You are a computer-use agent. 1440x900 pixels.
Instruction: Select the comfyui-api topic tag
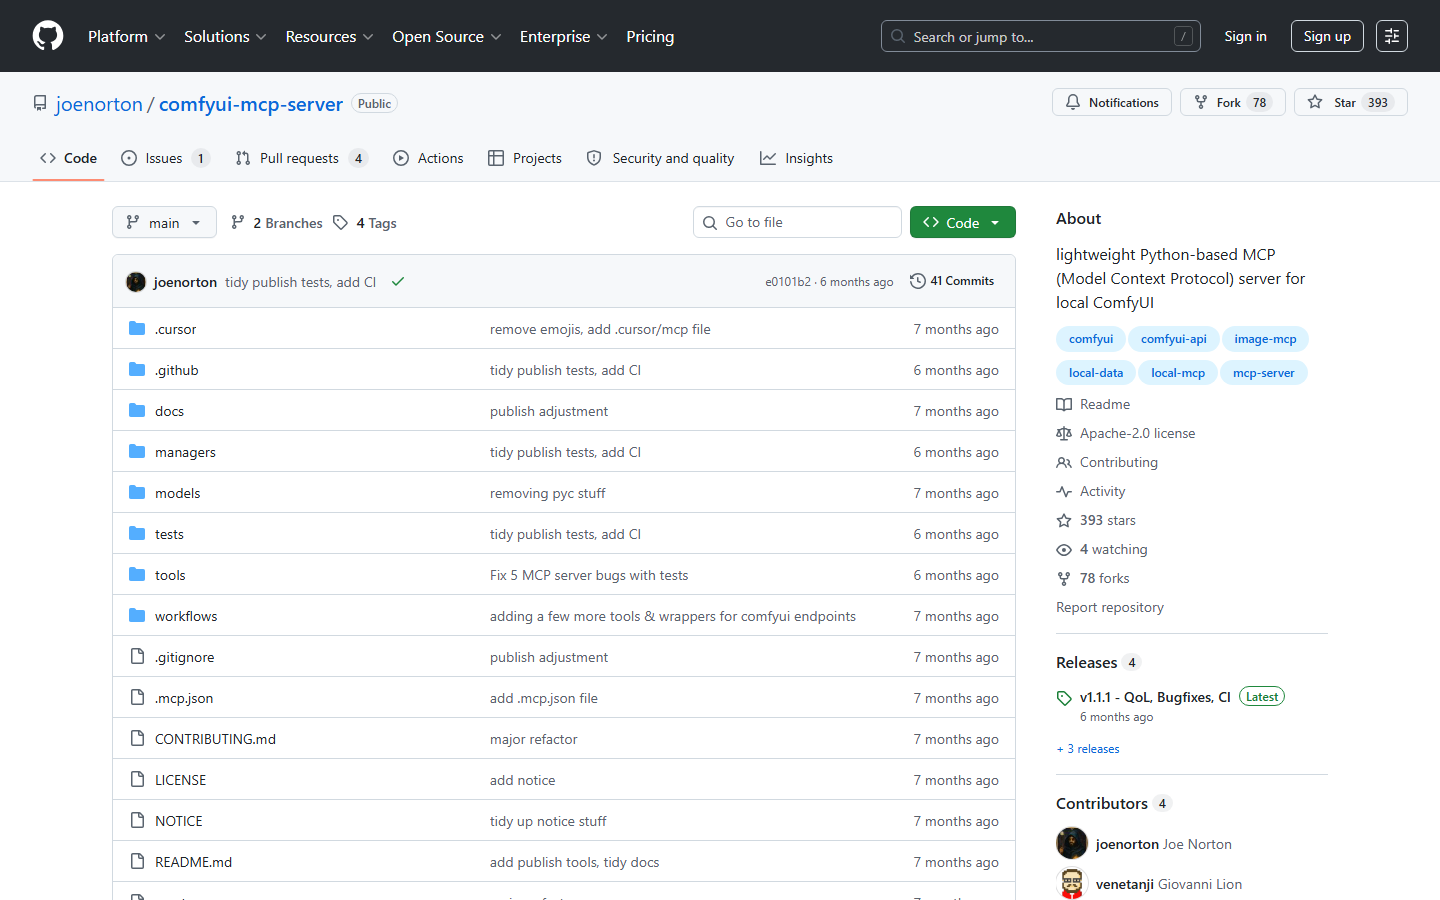[1173, 339]
